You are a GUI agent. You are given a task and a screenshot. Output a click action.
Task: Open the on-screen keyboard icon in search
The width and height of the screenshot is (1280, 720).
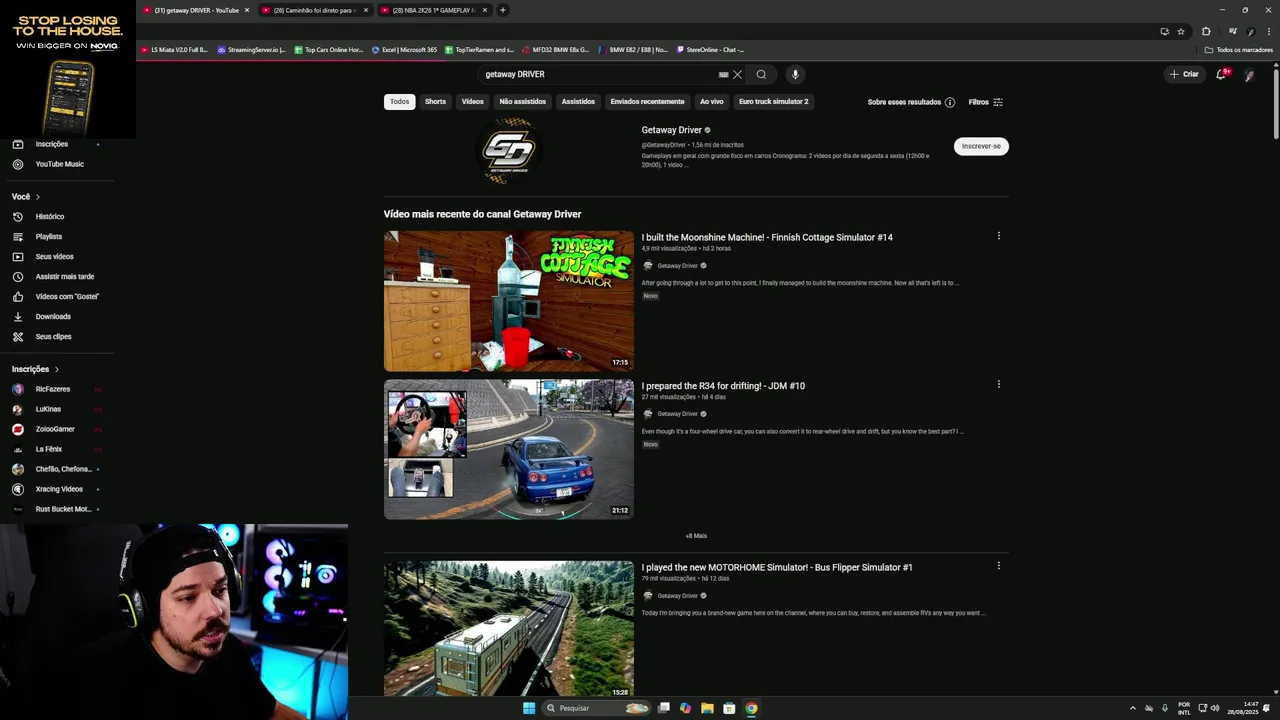click(723, 74)
